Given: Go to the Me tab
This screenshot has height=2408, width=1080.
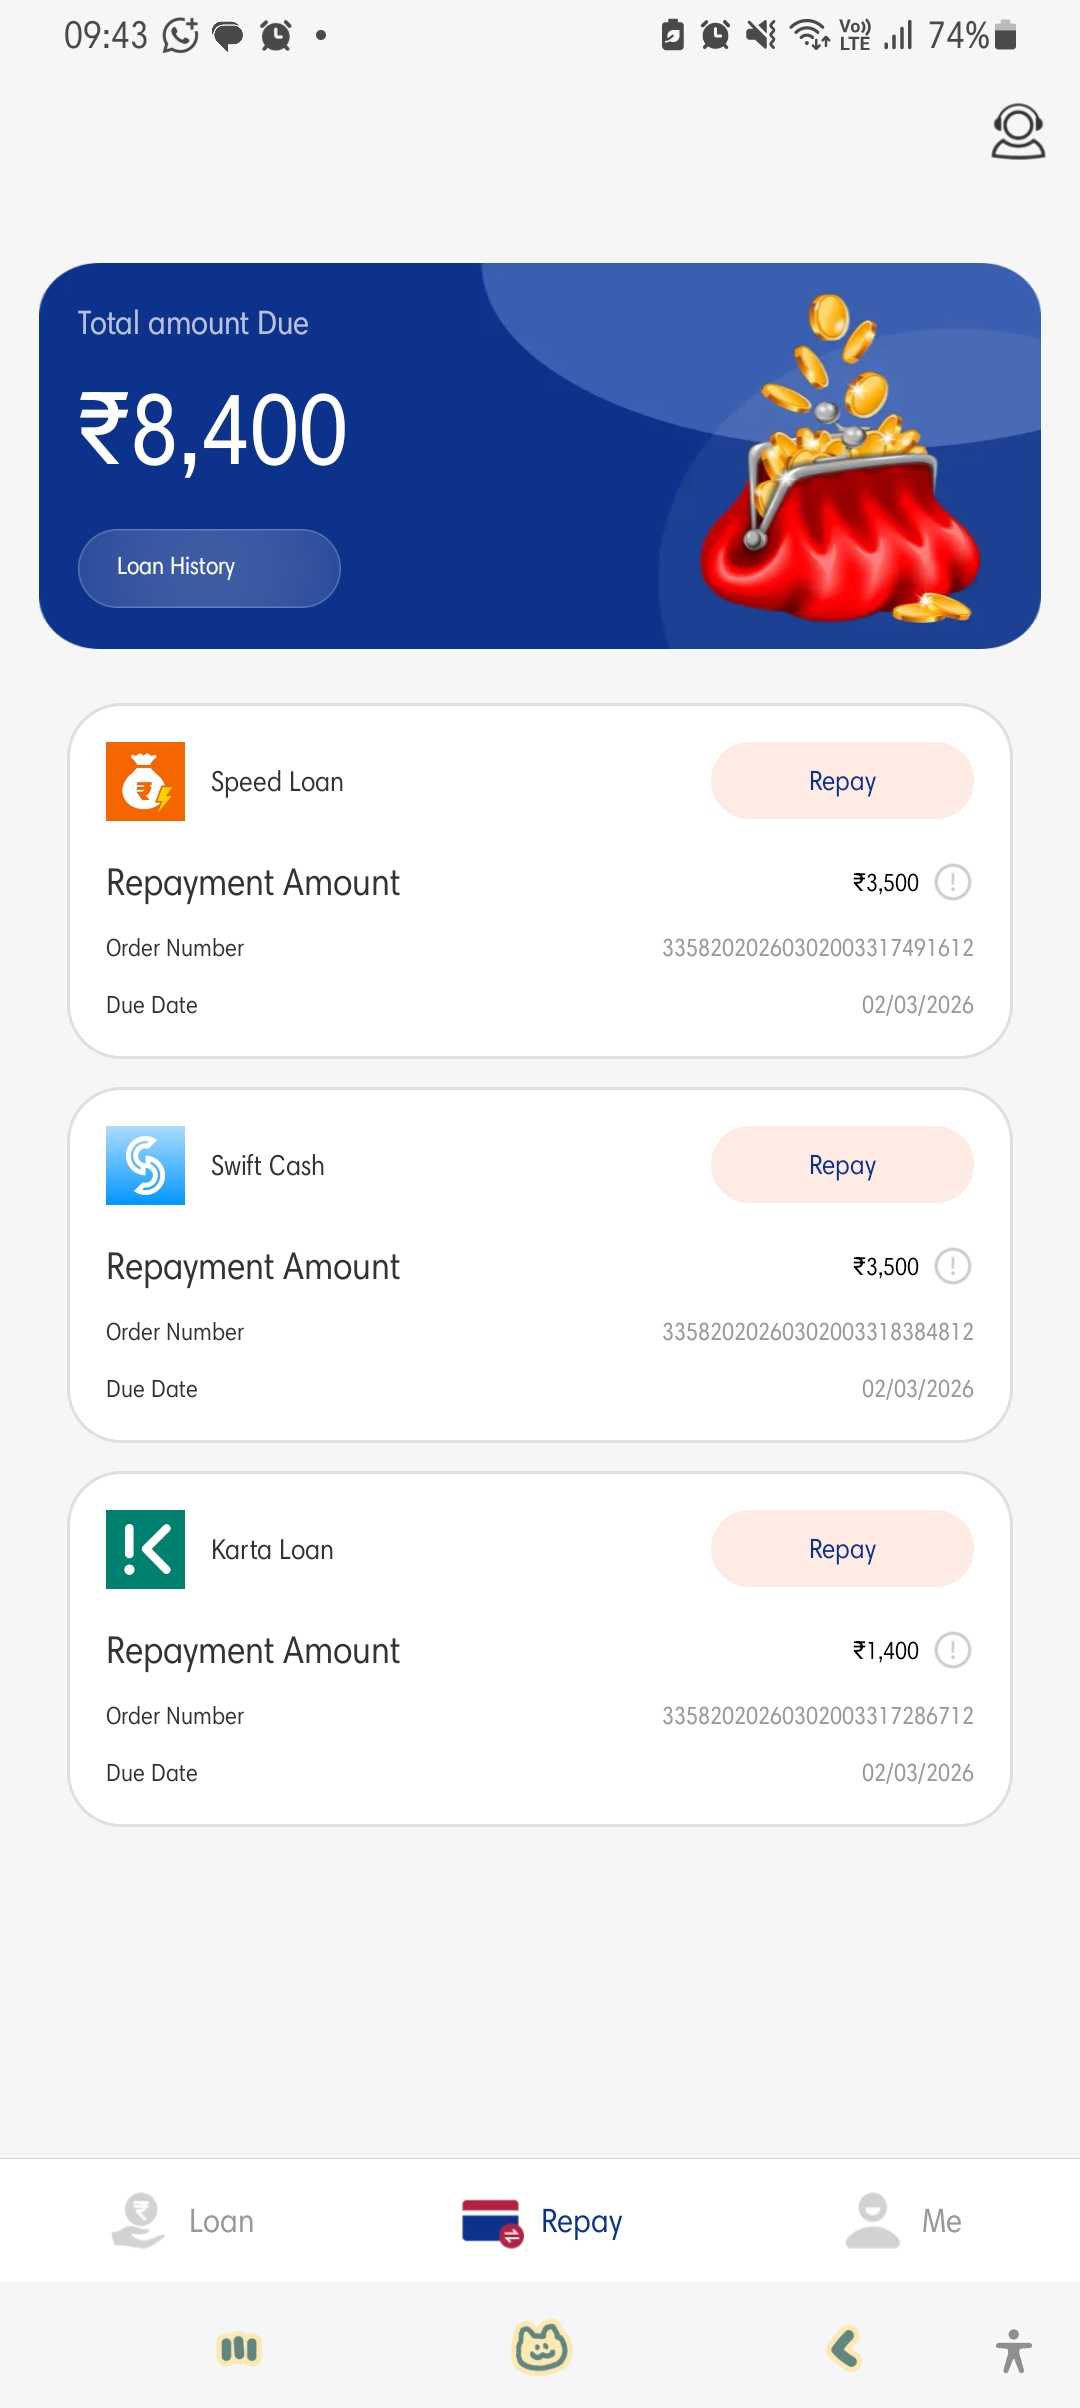Looking at the screenshot, I should pos(903,2221).
